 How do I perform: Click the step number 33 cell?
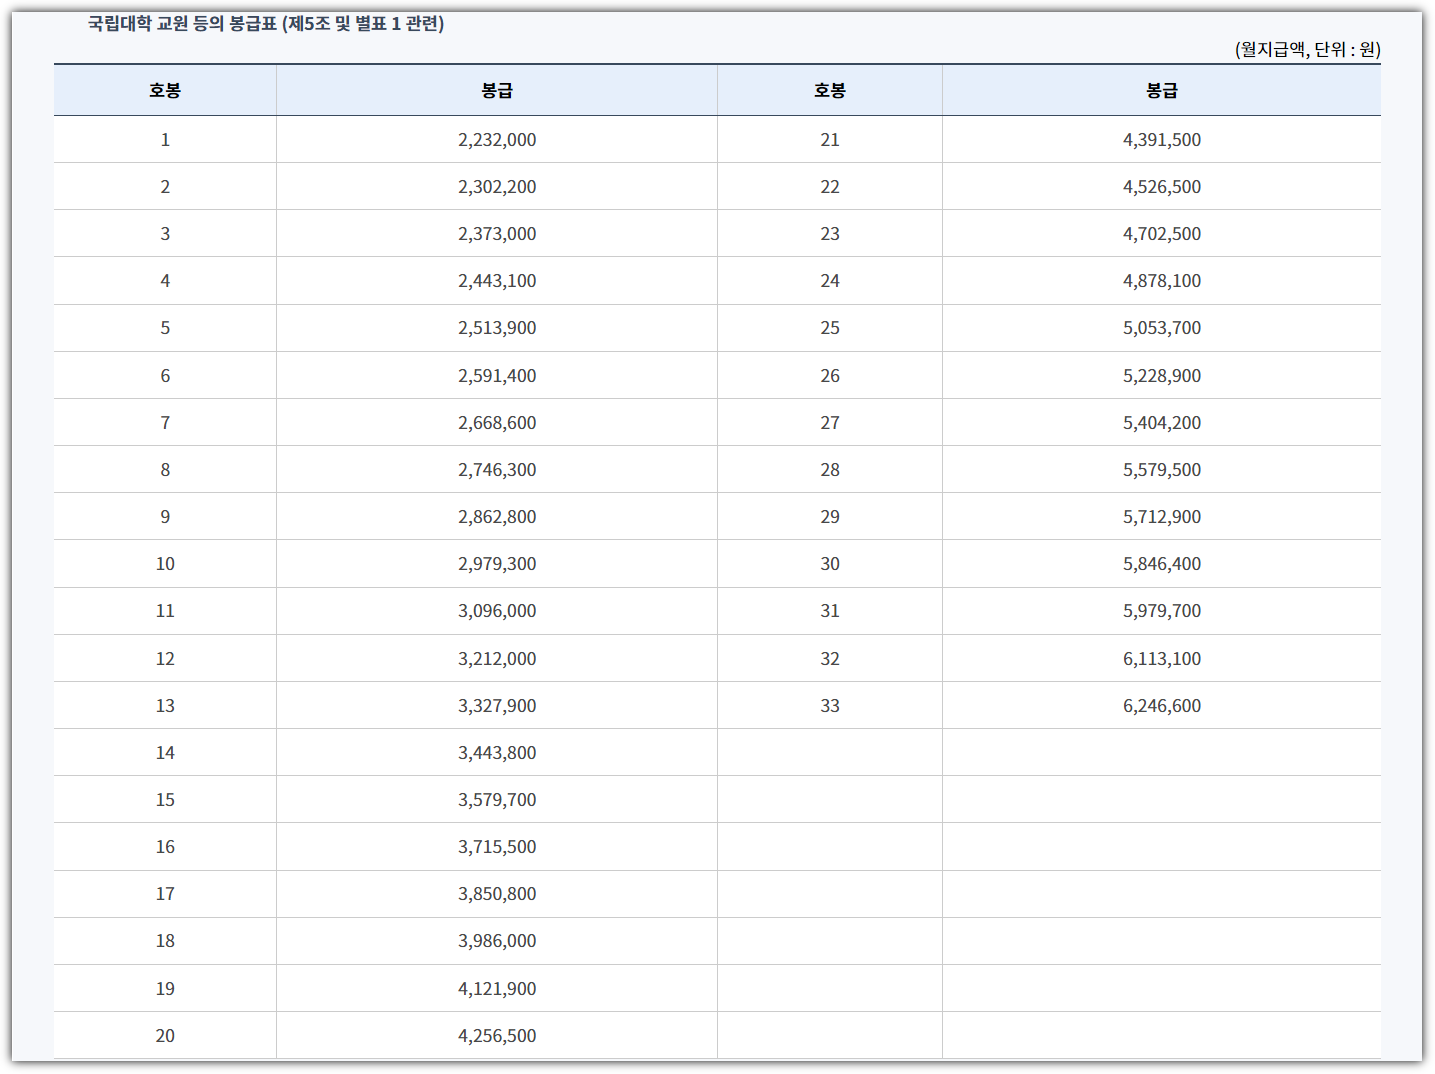(830, 706)
